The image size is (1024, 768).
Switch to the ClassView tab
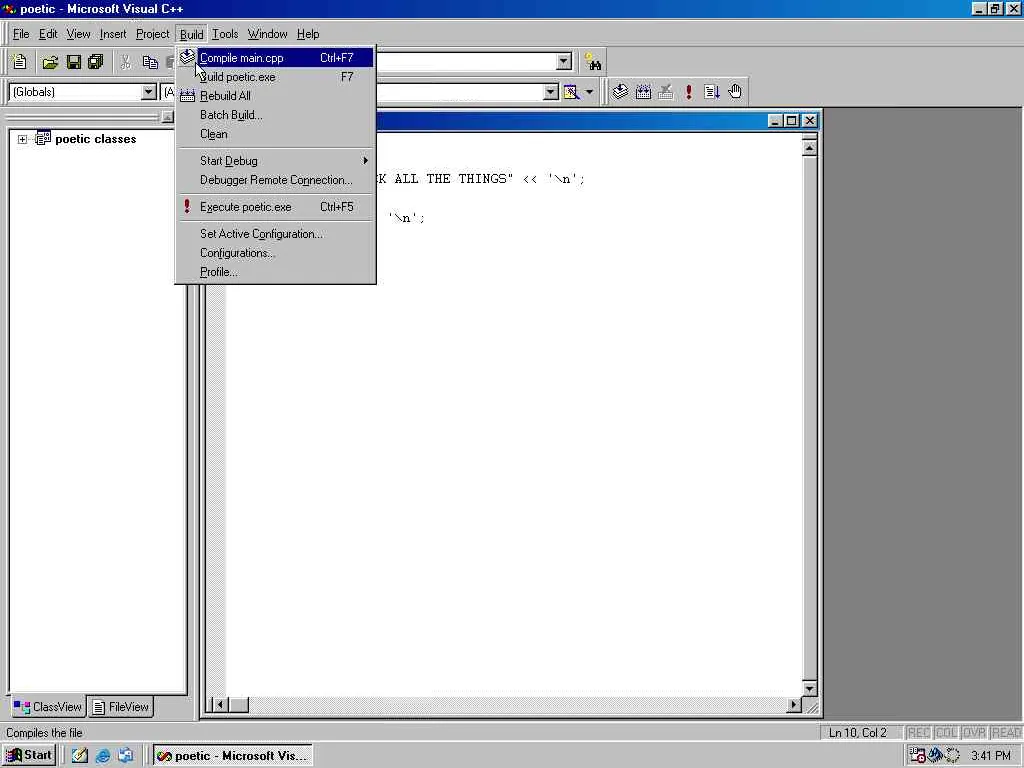pos(48,707)
